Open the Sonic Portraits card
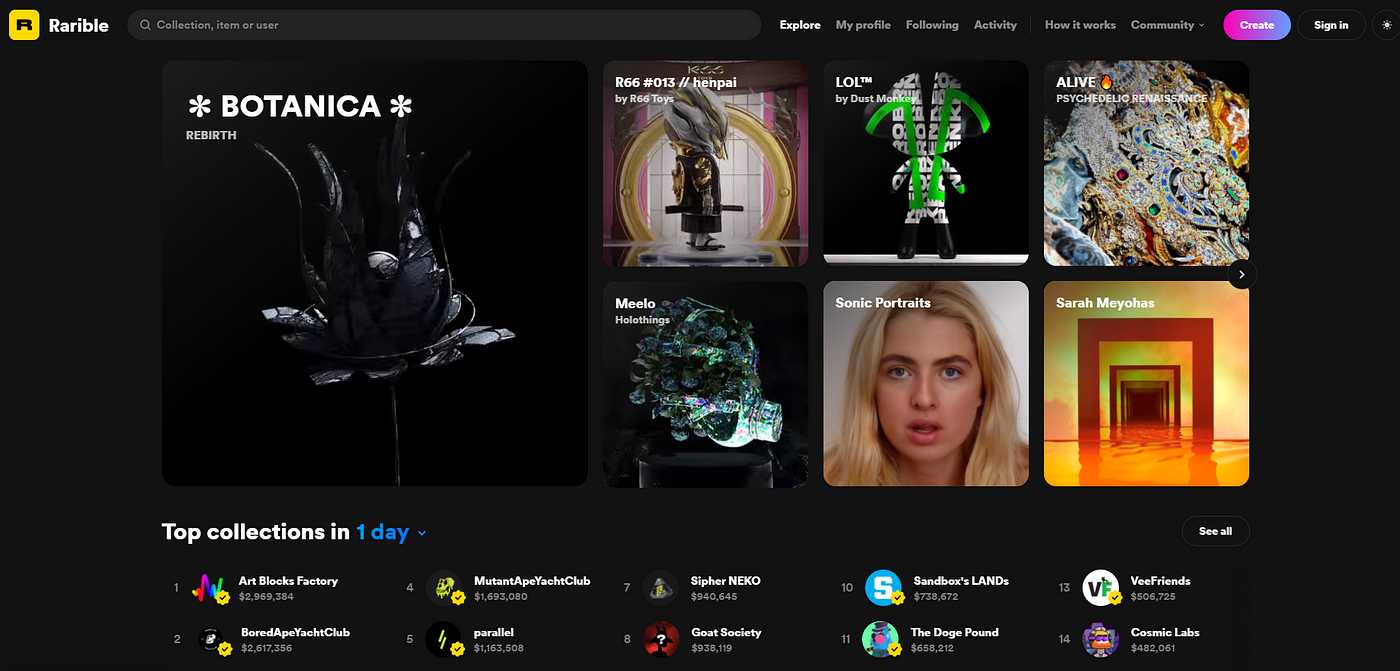 pos(926,384)
